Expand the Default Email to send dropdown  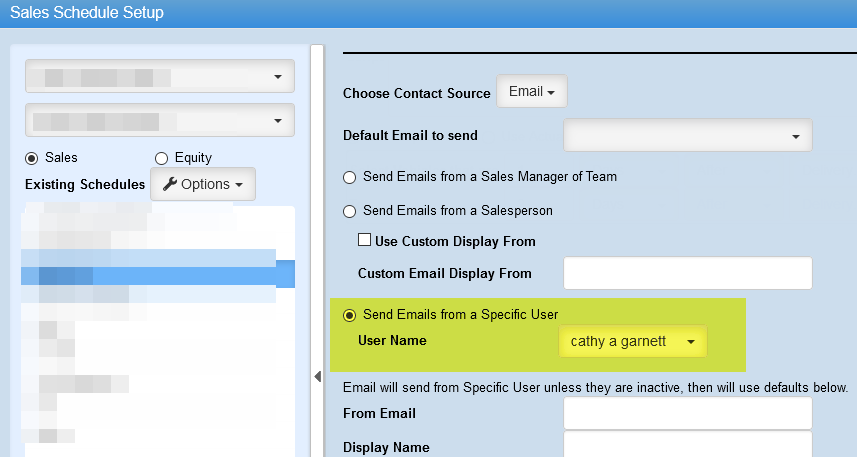[687, 136]
